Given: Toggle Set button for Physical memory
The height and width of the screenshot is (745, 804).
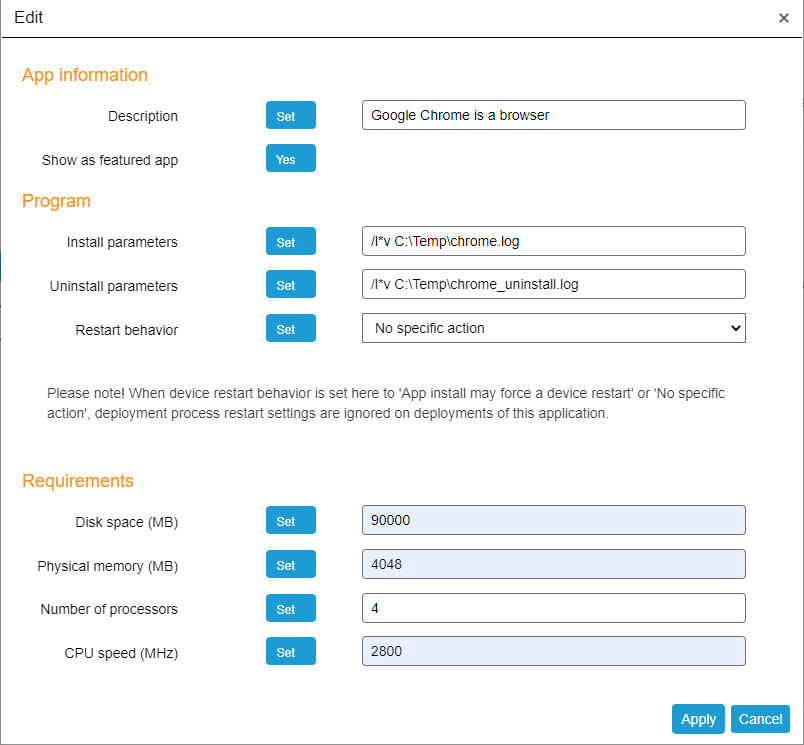Looking at the screenshot, I should pyautogui.click(x=290, y=565).
